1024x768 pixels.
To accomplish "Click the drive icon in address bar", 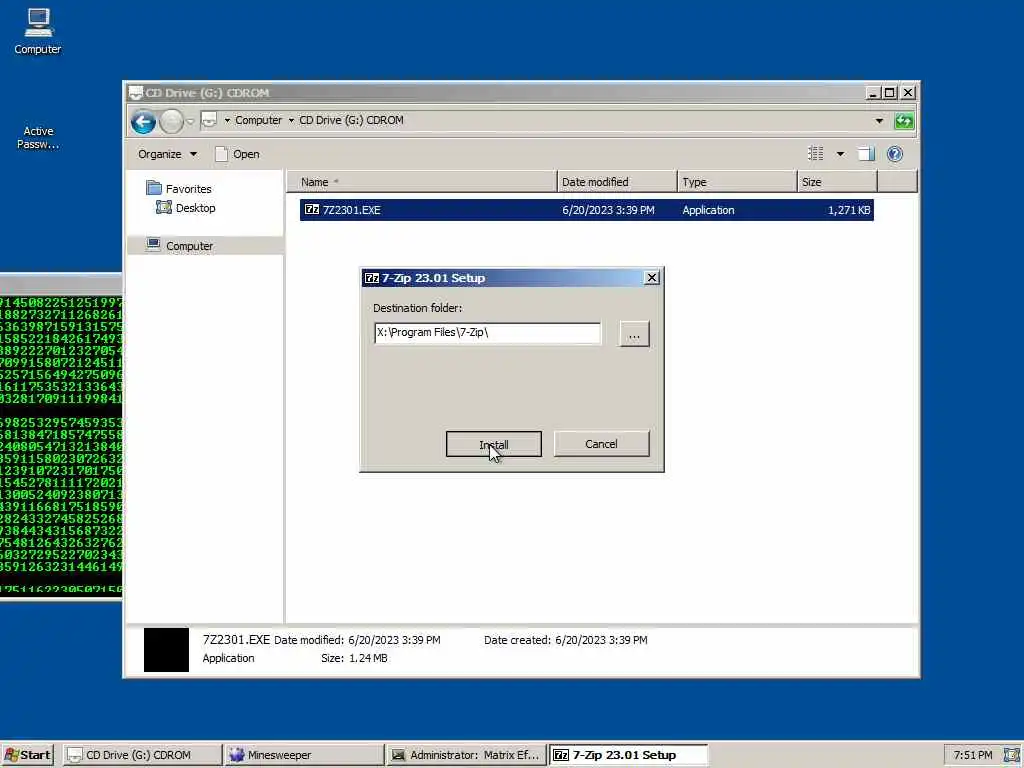I will pyautogui.click(x=209, y=120).
